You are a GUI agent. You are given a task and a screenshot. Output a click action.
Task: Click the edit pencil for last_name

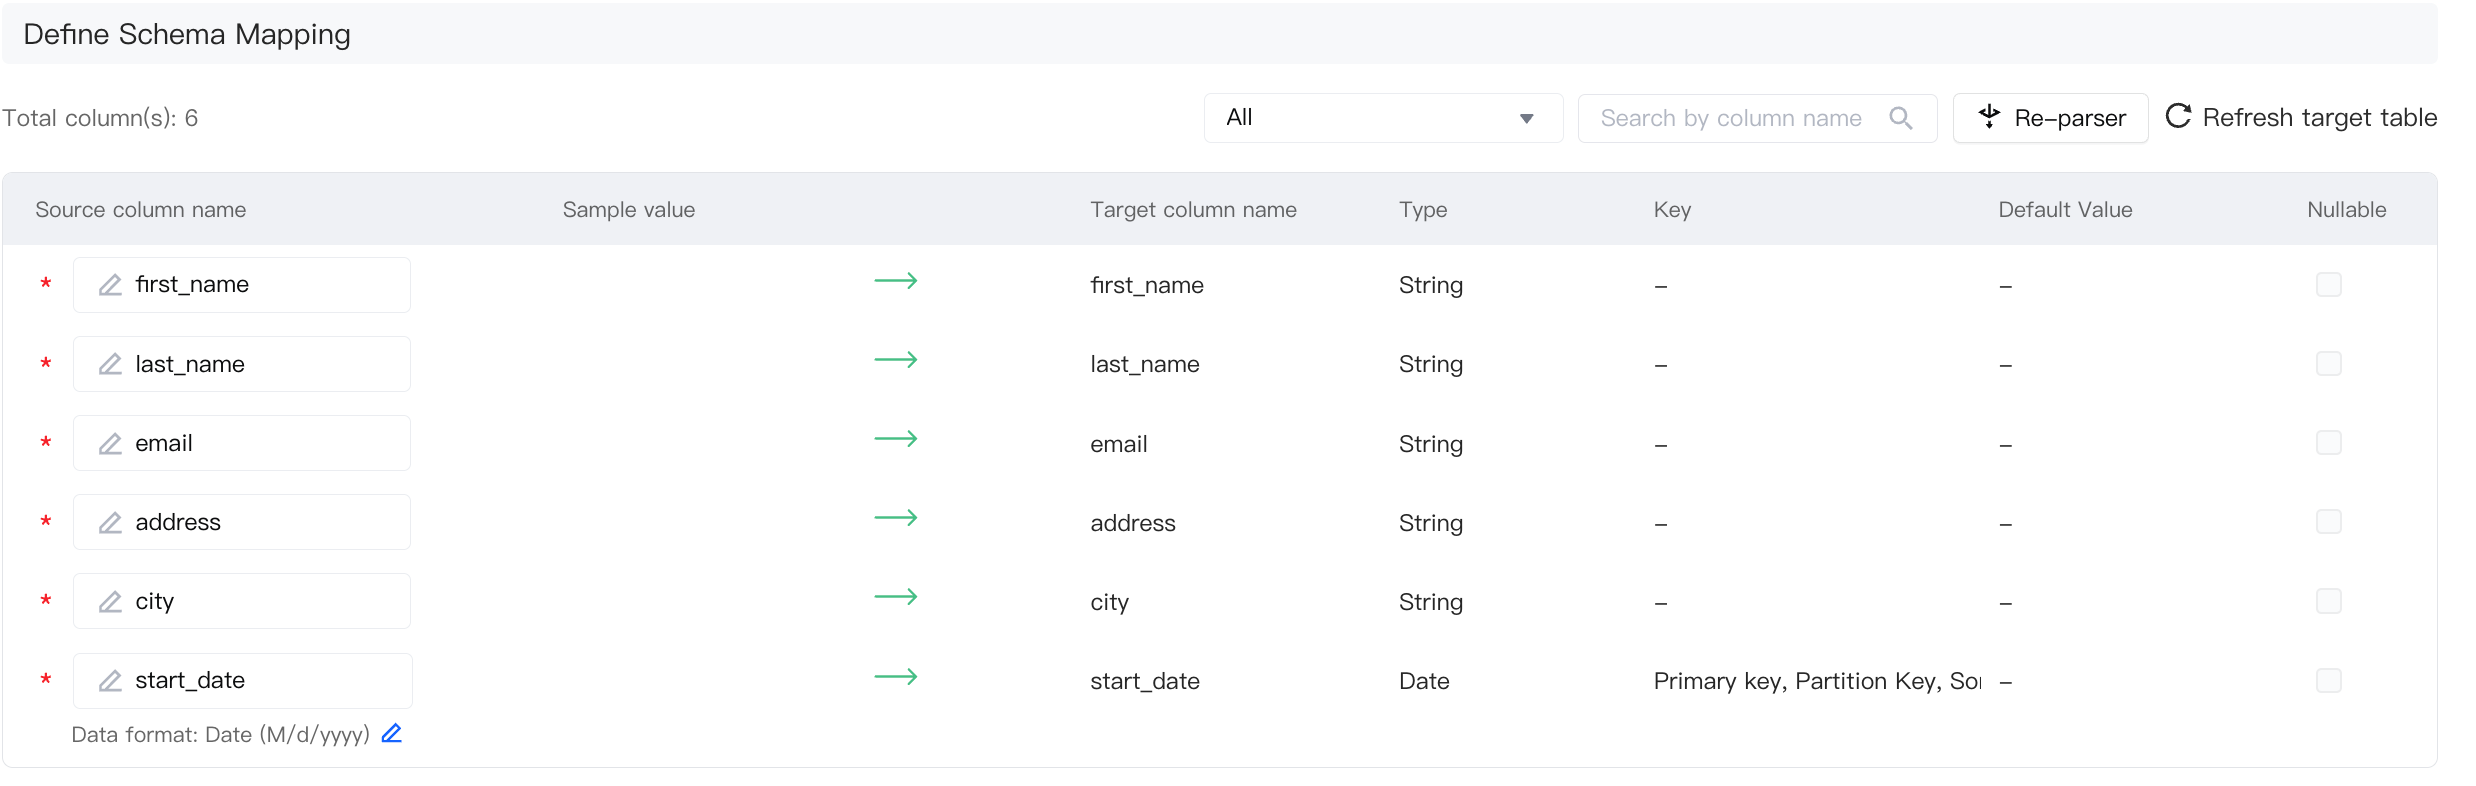[110, 364]
